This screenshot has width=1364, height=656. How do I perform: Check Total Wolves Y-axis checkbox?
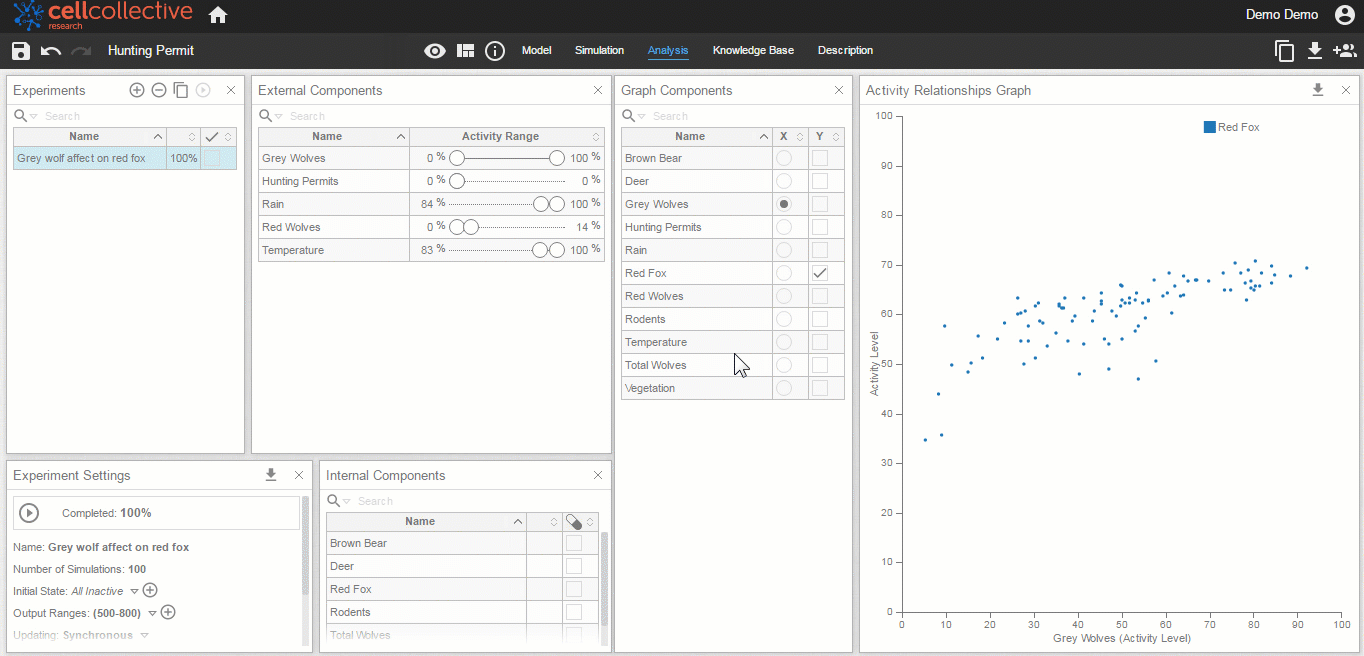[820, 365]
